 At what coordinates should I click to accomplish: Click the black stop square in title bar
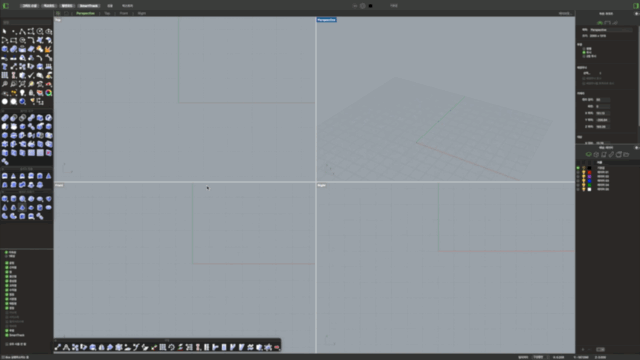point(371,6)
